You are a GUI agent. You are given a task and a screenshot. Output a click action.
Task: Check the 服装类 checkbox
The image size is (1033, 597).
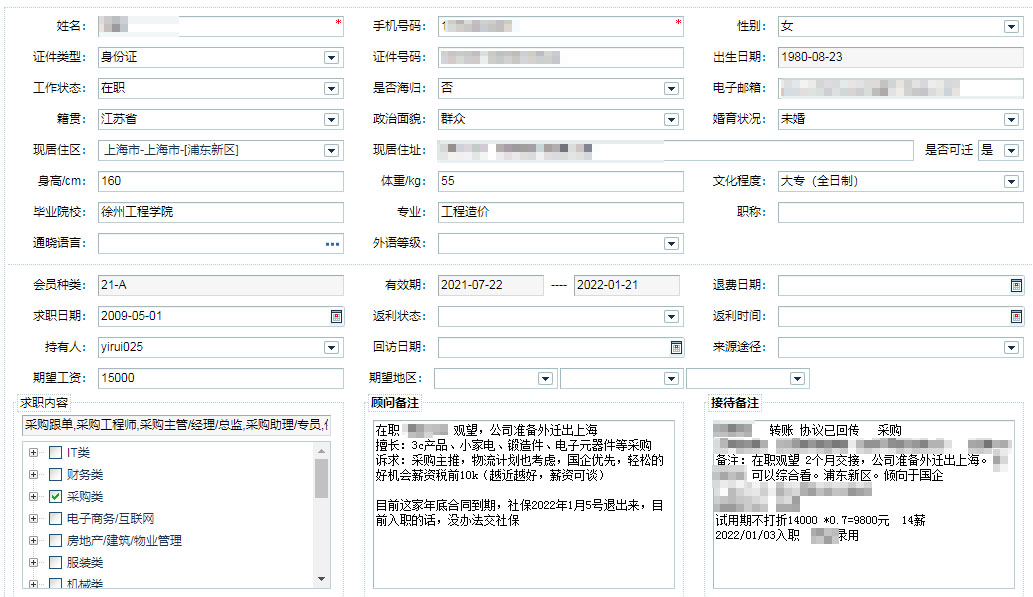tap(55, 562)
